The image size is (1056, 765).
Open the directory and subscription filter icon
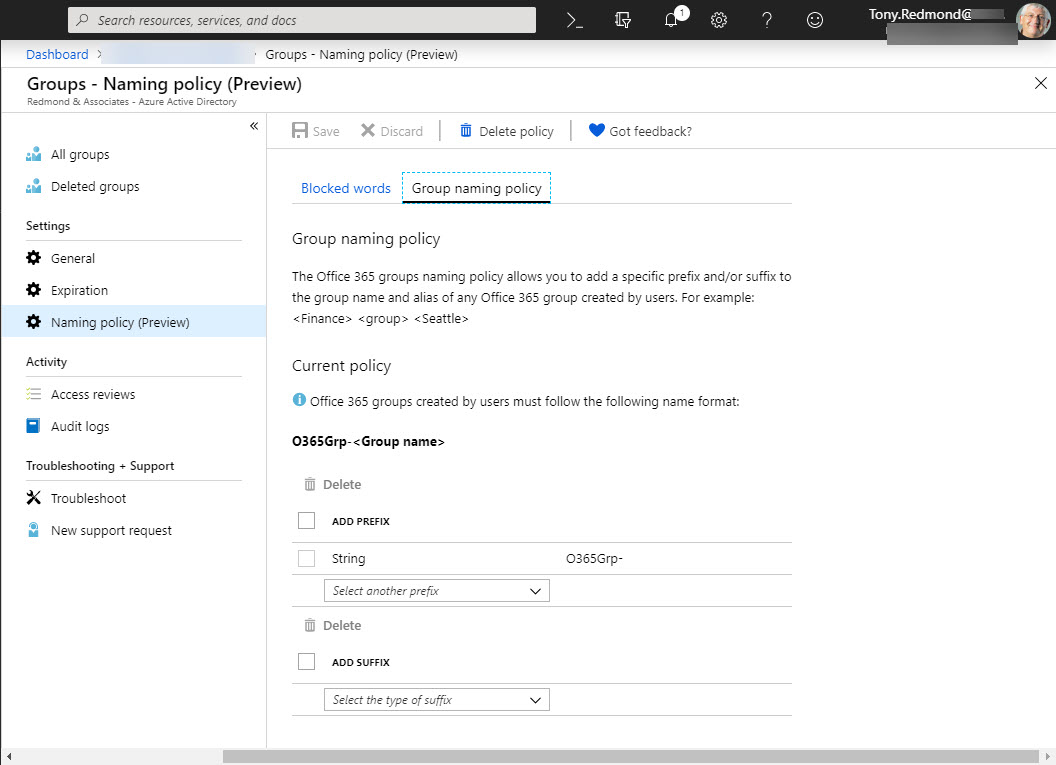[624, 20]
